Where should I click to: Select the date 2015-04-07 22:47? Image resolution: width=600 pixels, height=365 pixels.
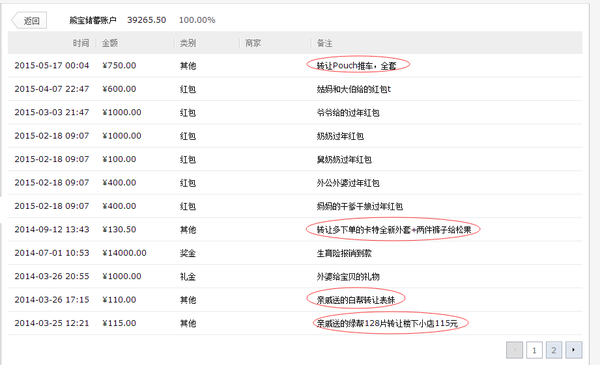[x=52, y=89]
